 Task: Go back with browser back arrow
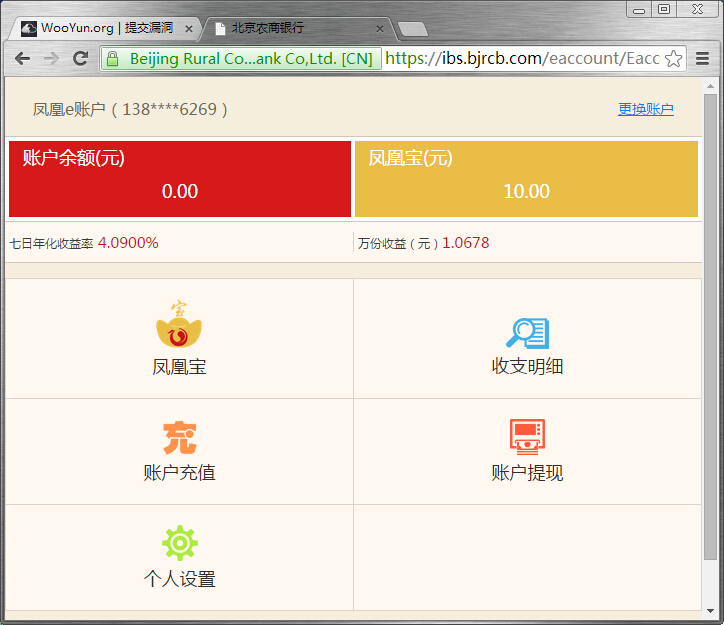[22, 59]
